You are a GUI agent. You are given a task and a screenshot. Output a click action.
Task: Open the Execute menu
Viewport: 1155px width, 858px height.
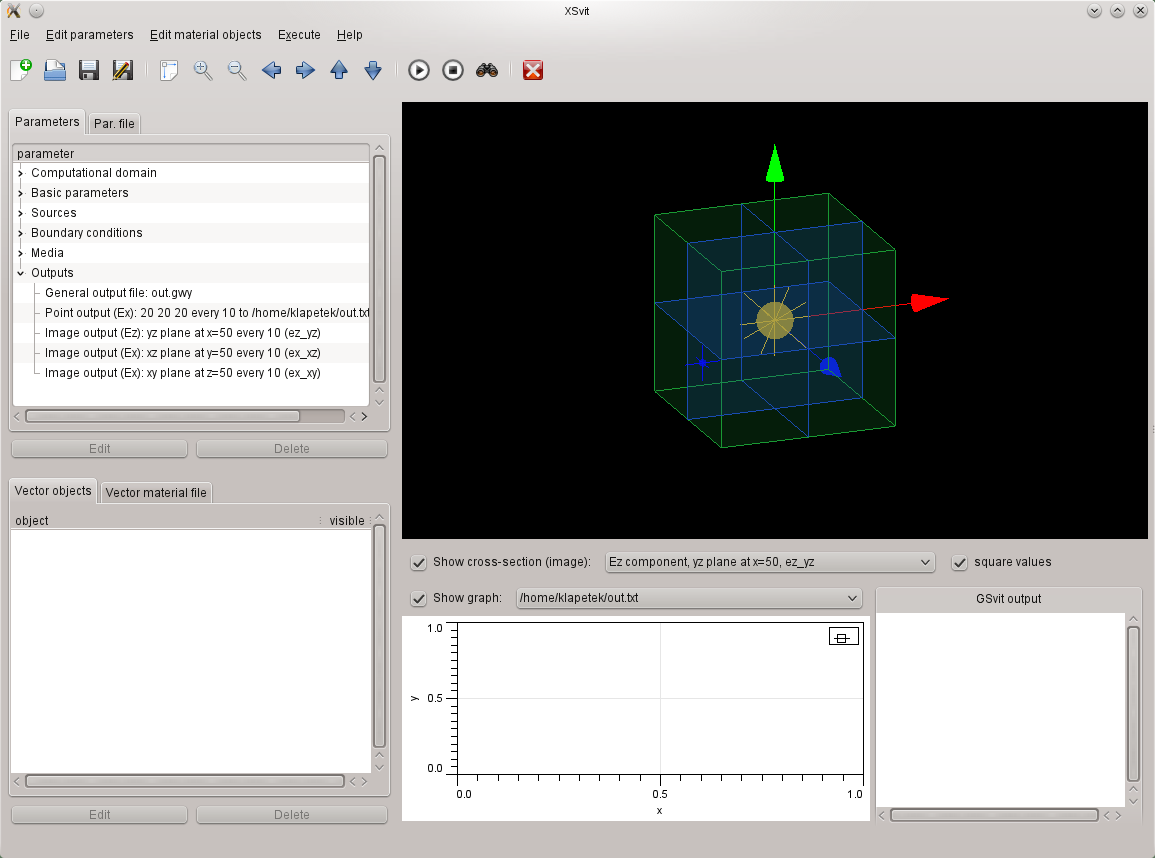299,35
